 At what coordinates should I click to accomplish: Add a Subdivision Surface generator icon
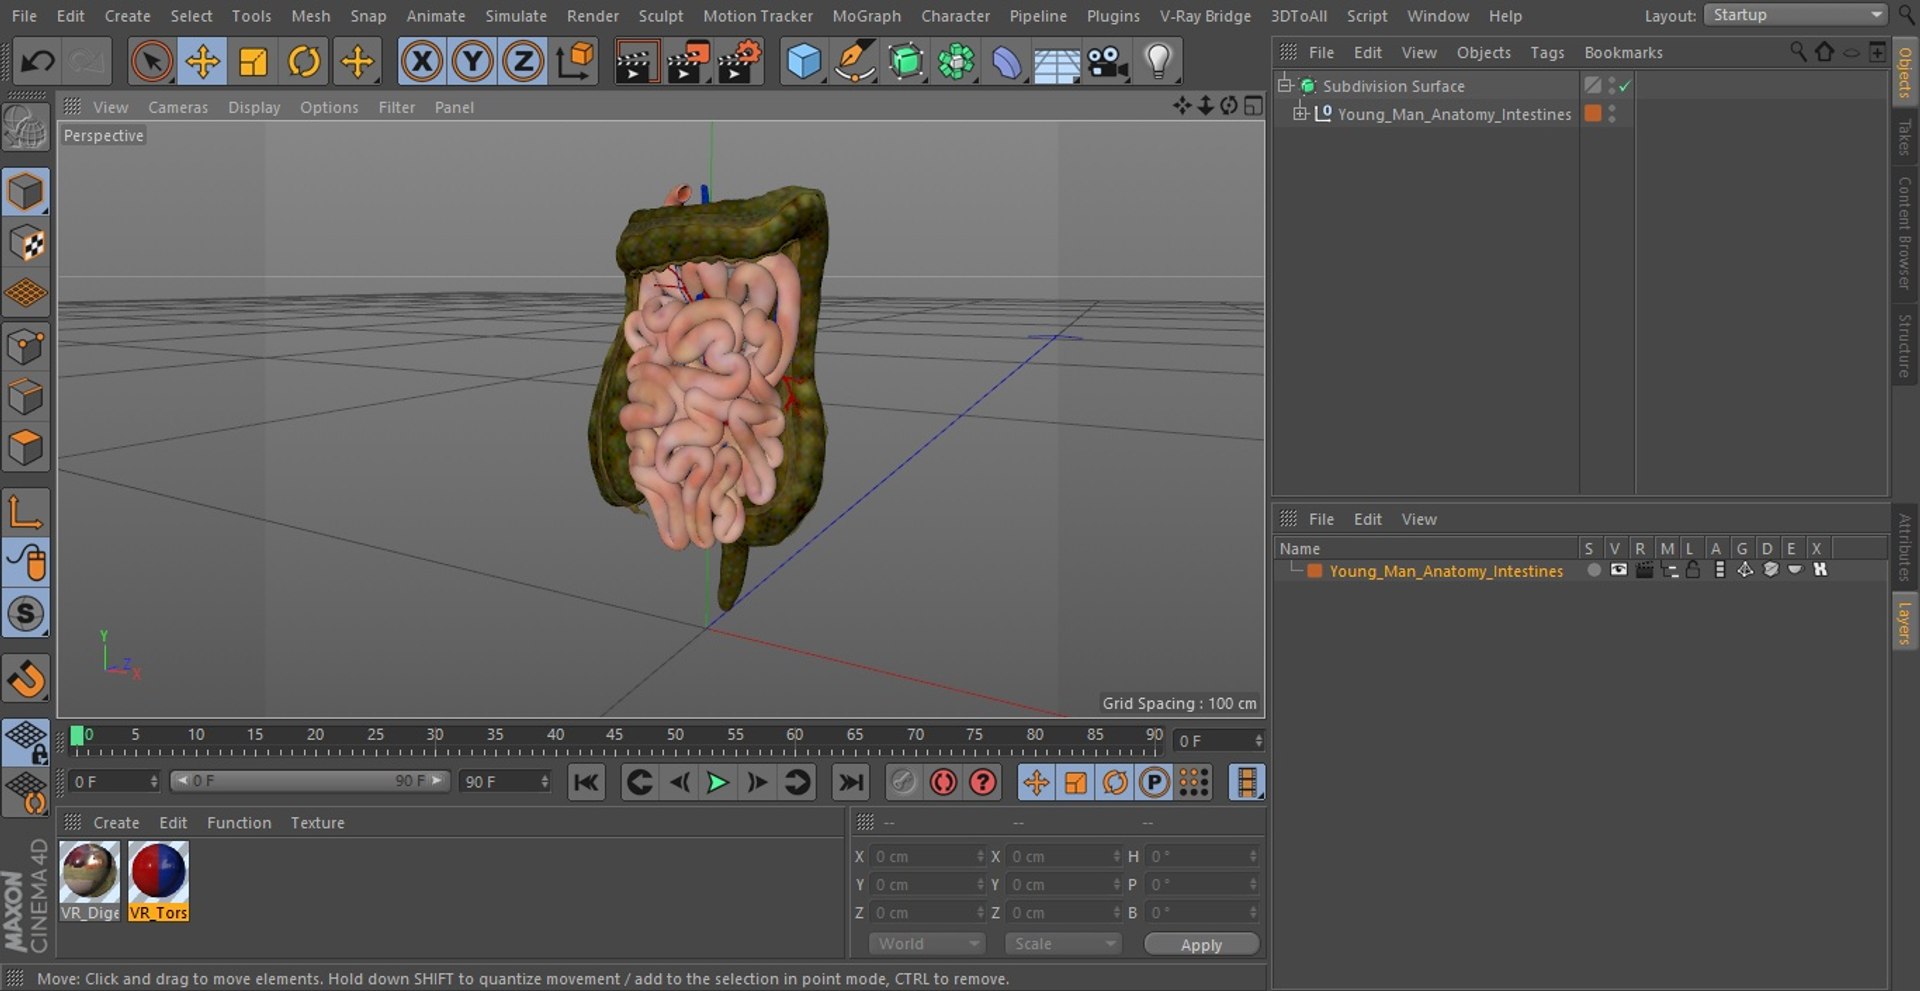tap(906, 62)
